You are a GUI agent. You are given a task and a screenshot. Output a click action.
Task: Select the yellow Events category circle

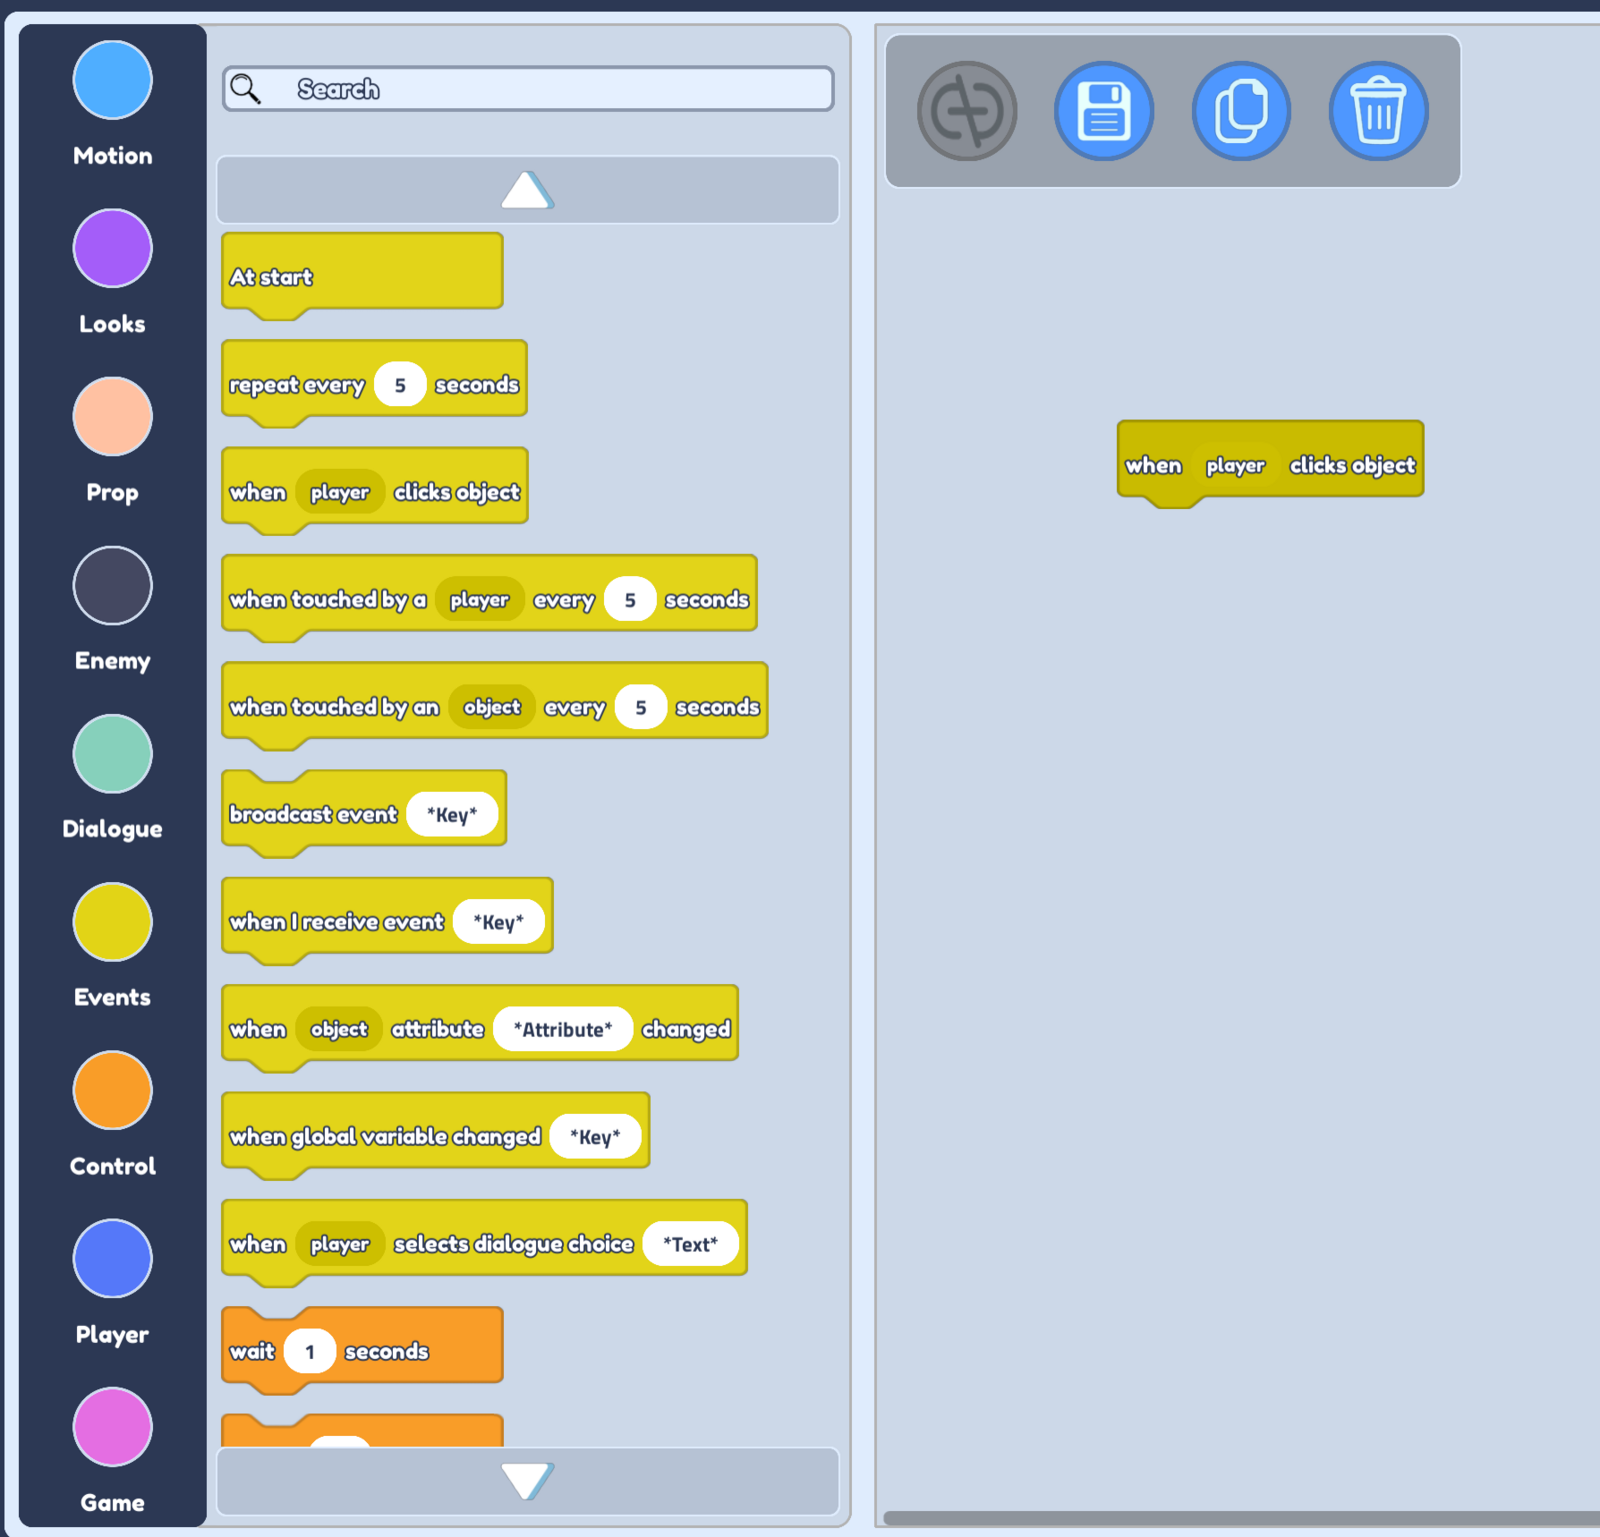(112, 922)
